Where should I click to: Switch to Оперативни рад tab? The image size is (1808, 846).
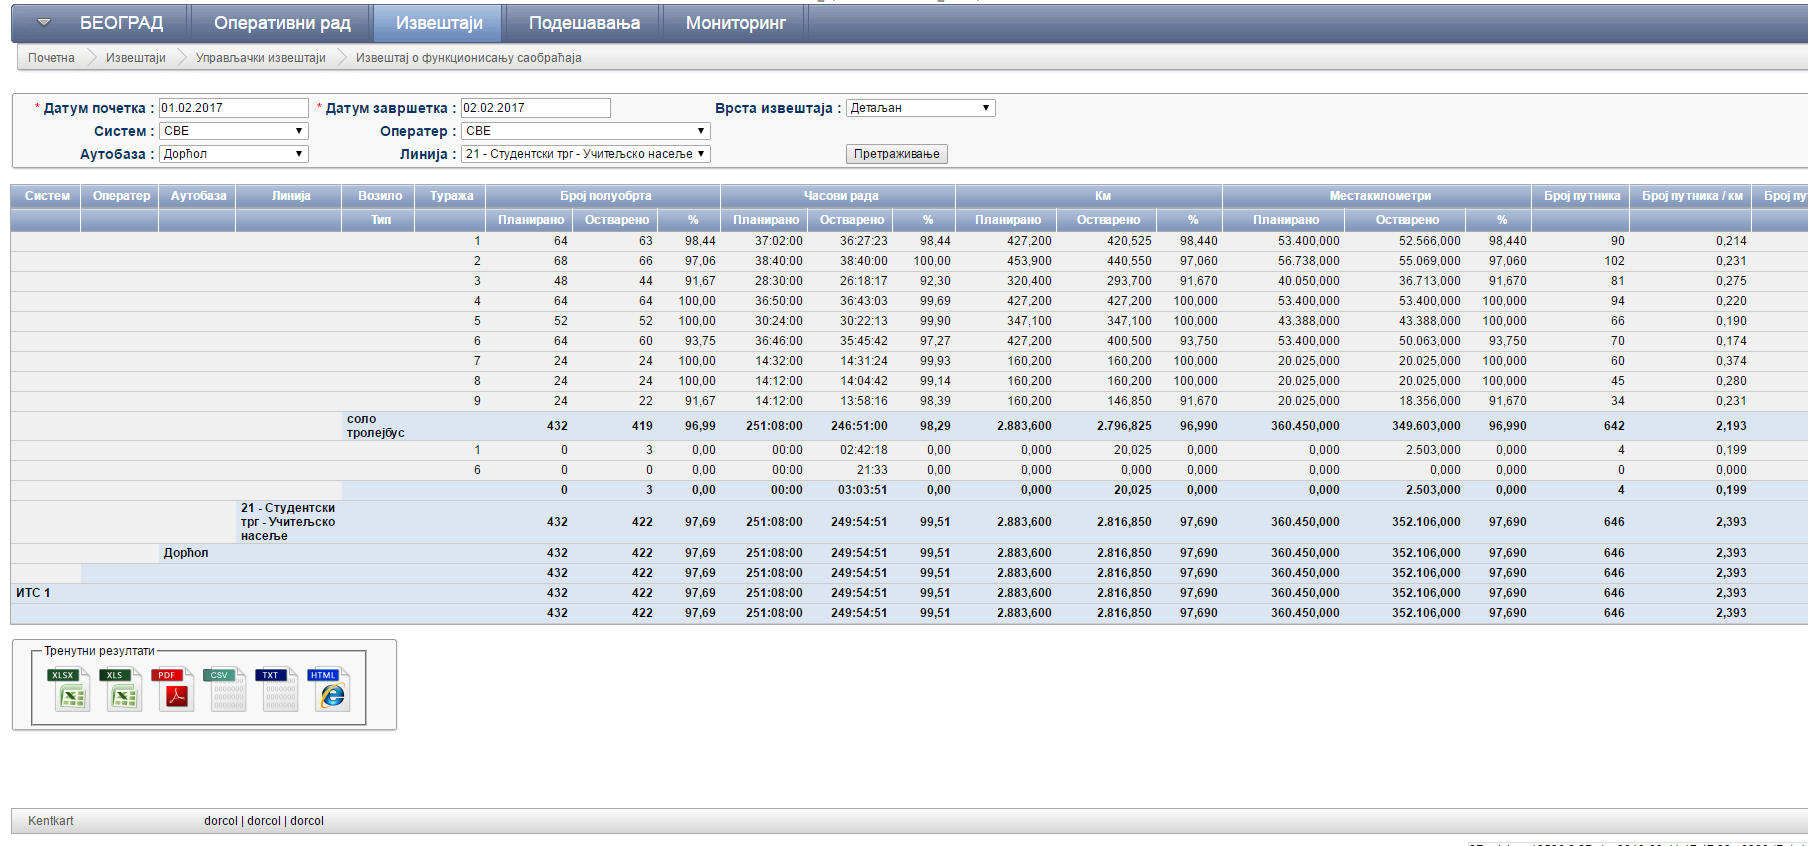point(282,23)
